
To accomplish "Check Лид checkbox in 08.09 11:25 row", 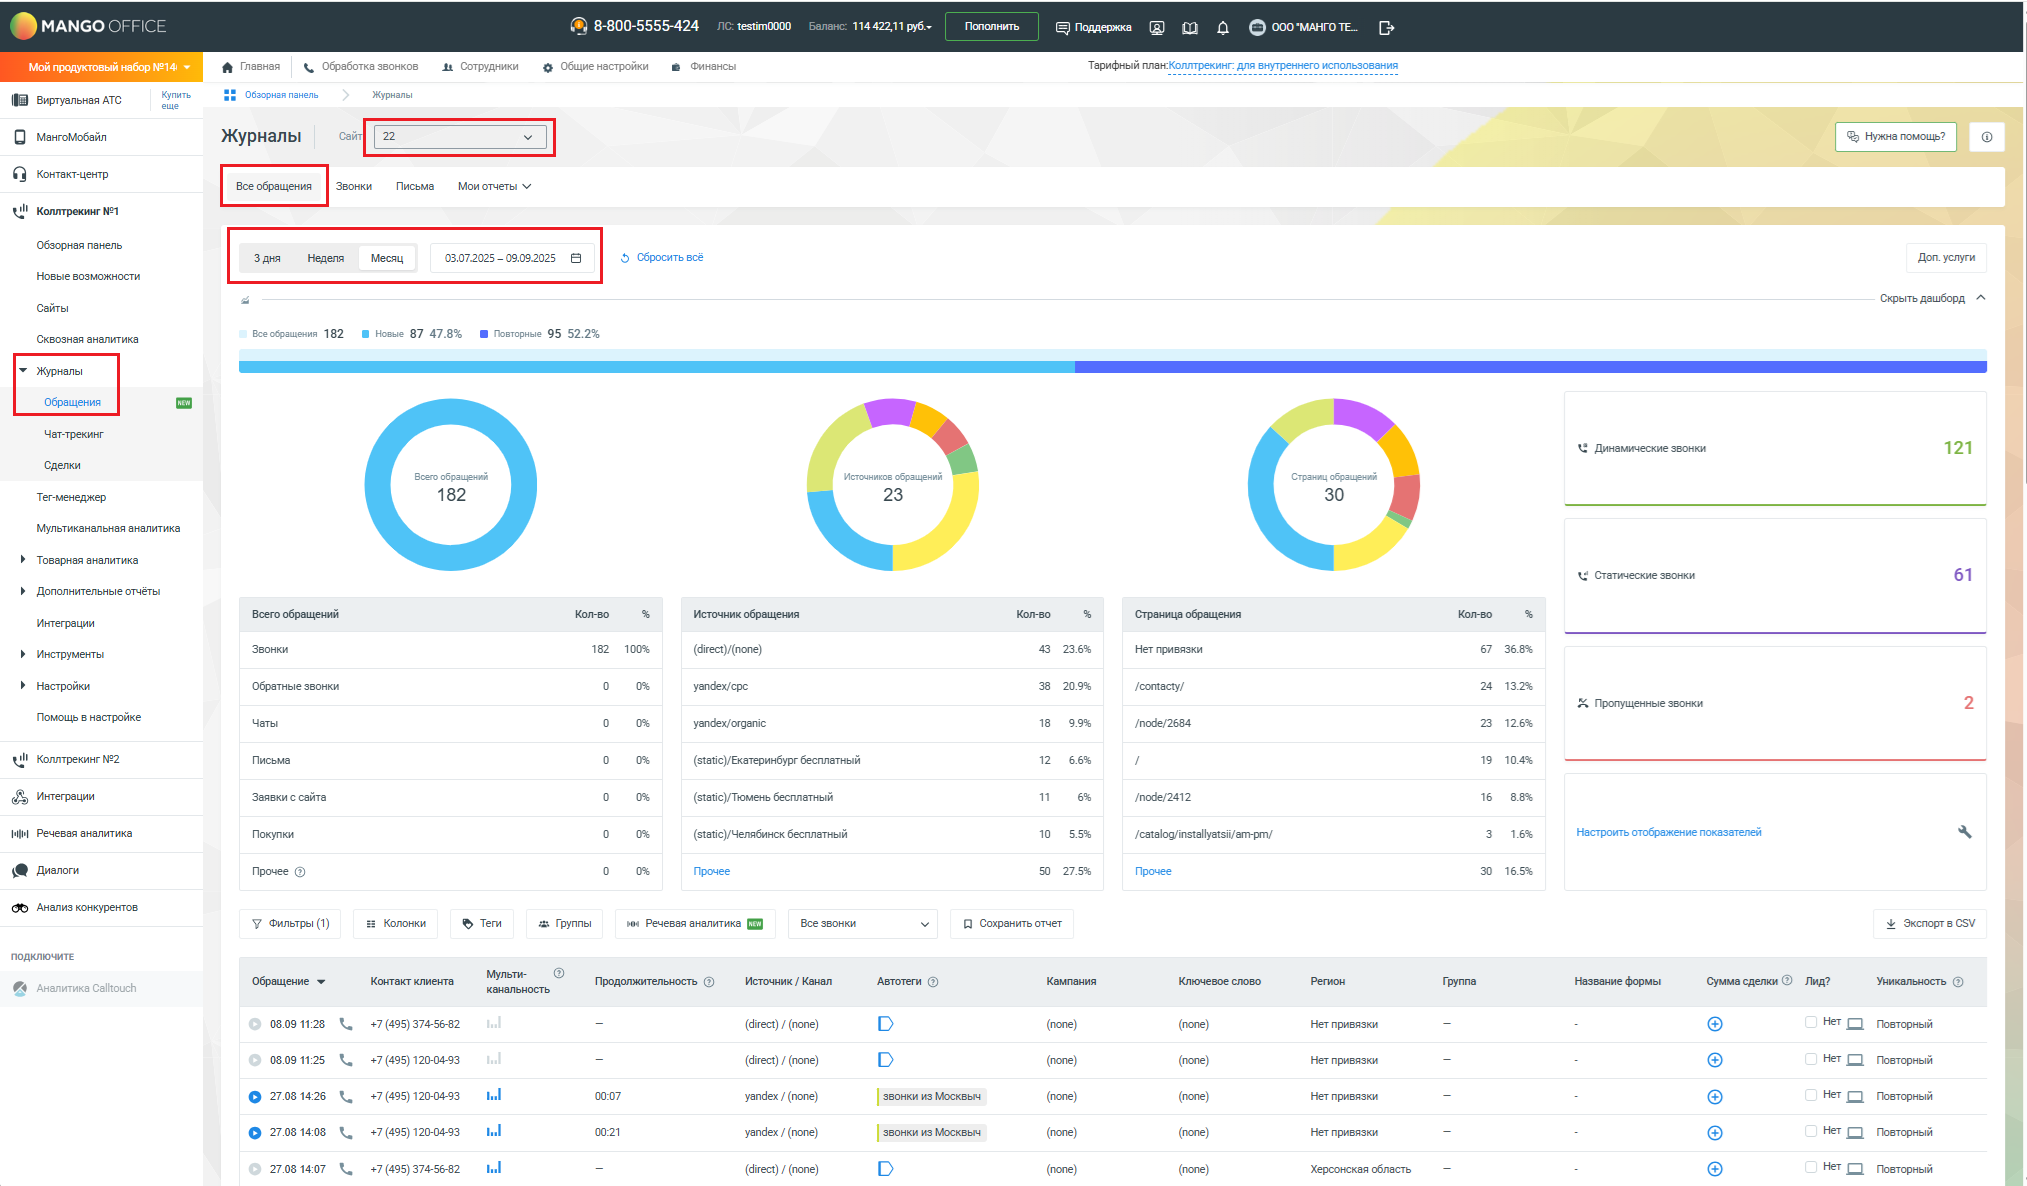I will pyautogui.click(x=1811, y=1058).
